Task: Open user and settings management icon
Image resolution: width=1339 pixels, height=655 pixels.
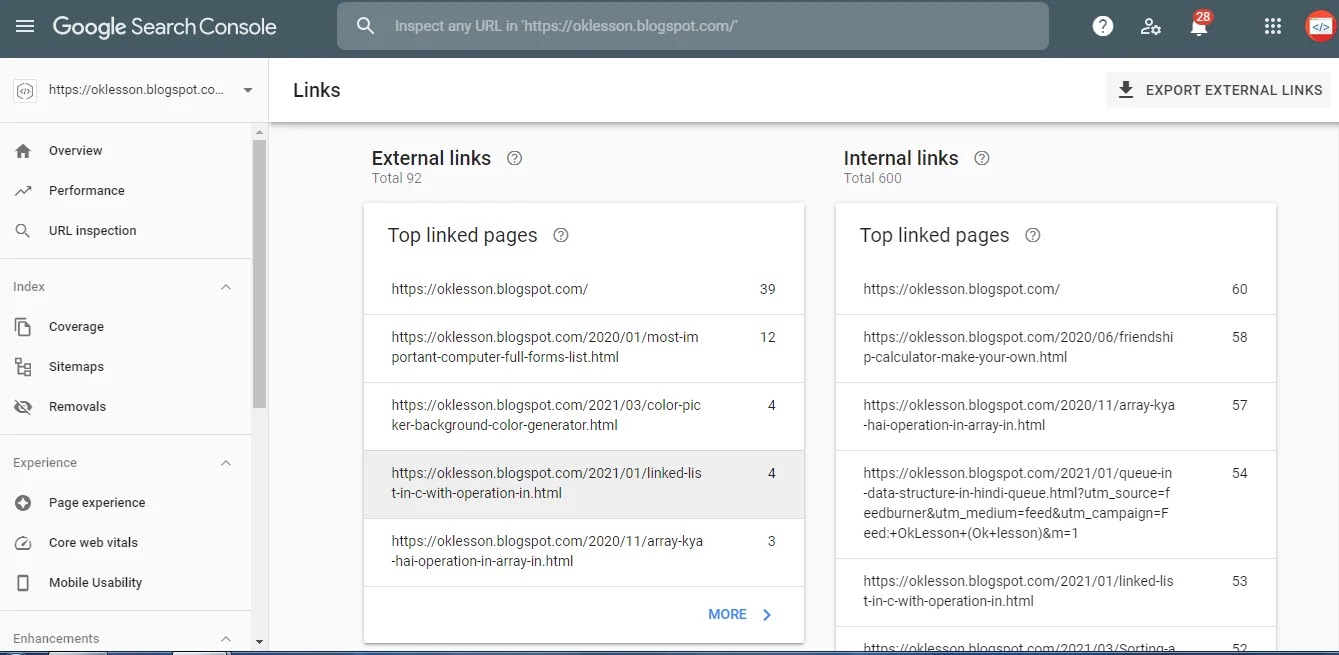Action: (1151, 27)
